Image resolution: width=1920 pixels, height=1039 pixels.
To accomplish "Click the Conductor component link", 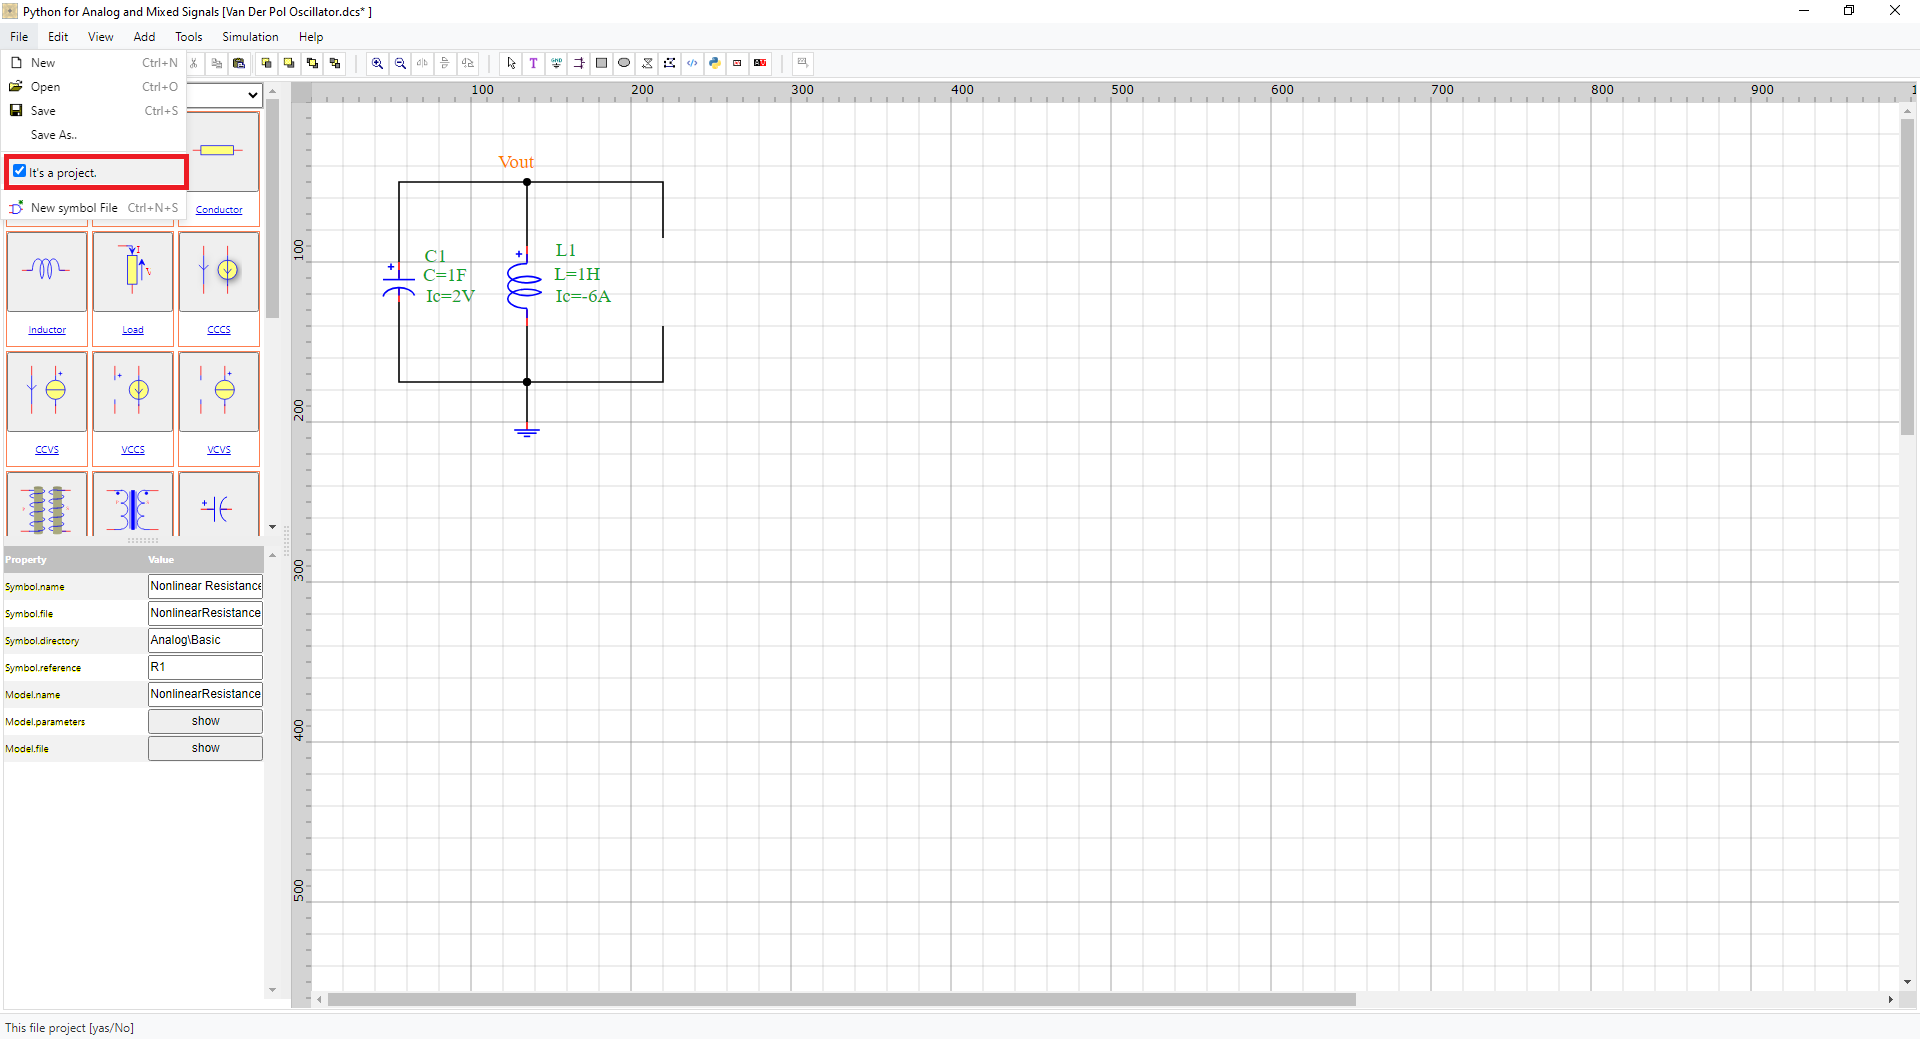I will click(219, 210).
